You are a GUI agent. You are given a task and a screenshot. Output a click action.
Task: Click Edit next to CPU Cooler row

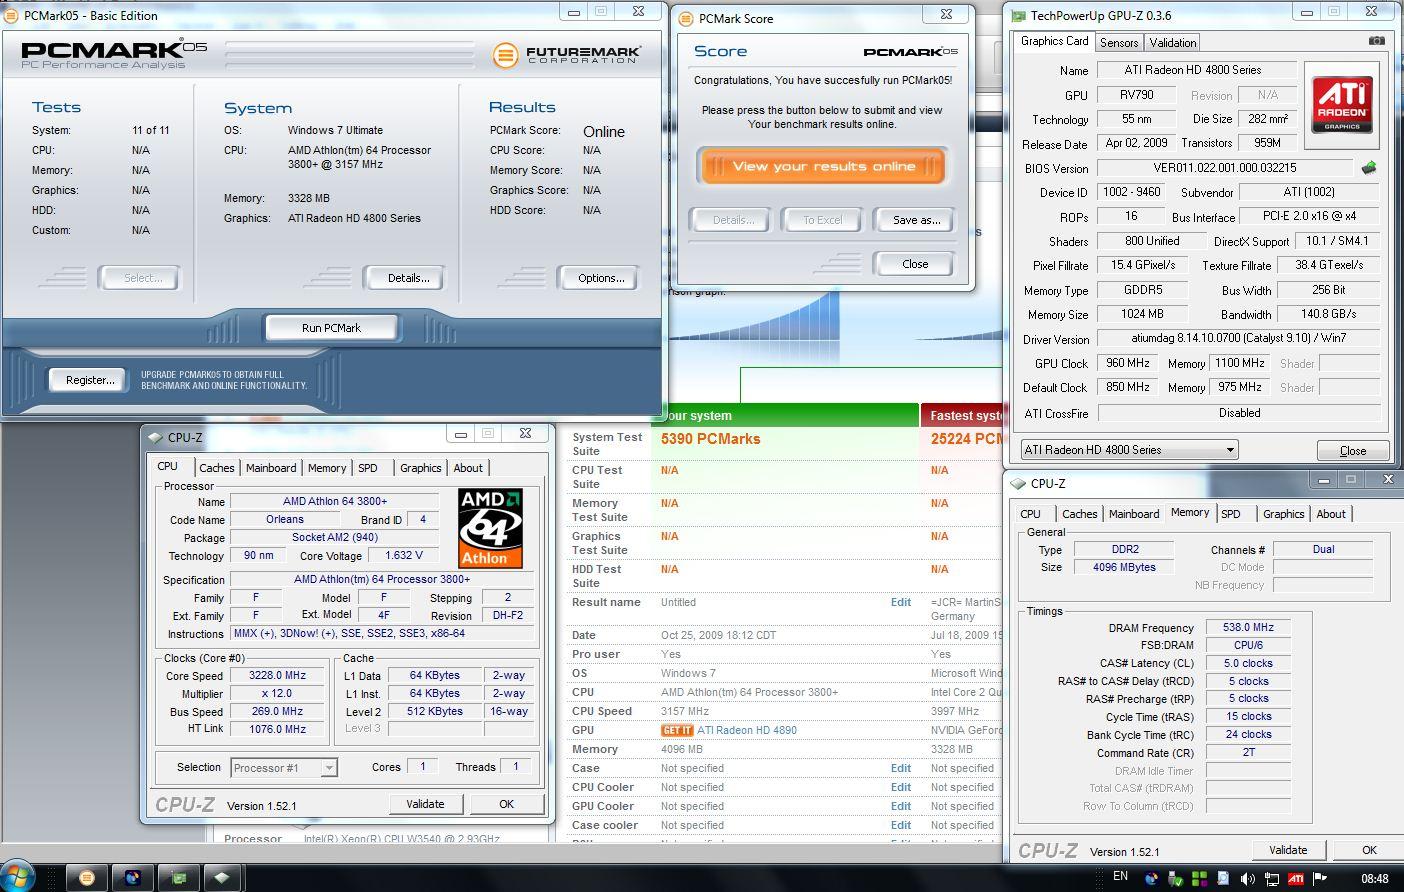[901, 787]
